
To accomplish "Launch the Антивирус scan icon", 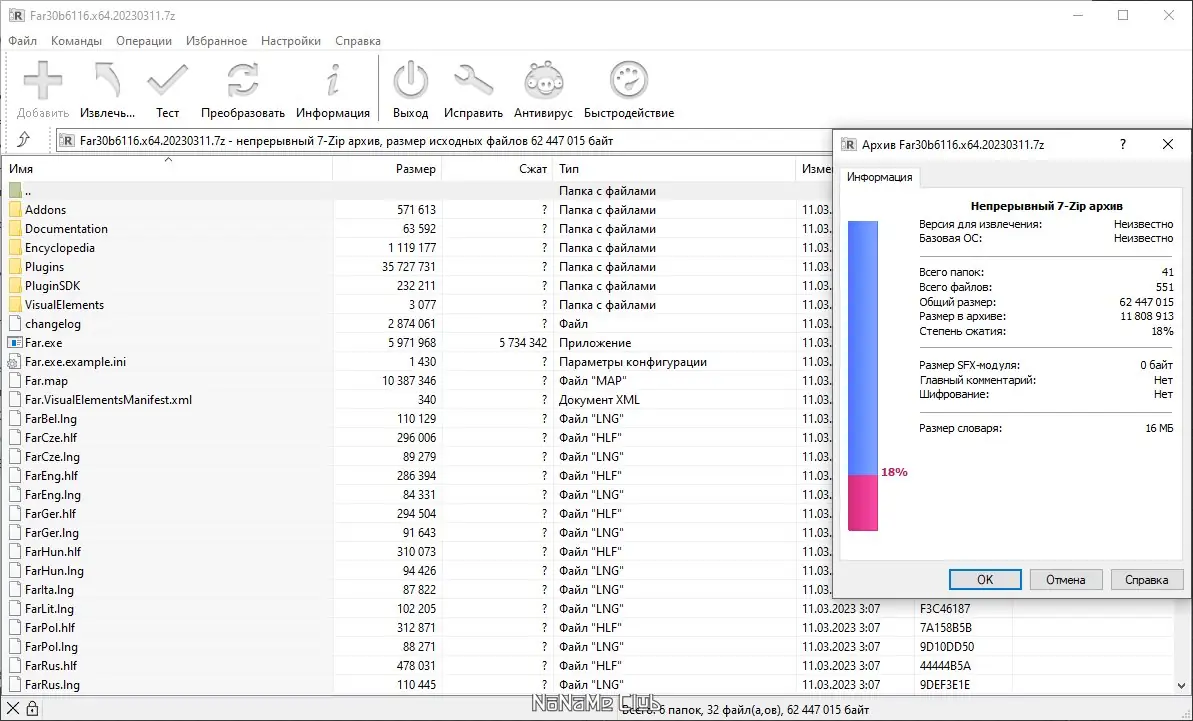I will (541, 80).
